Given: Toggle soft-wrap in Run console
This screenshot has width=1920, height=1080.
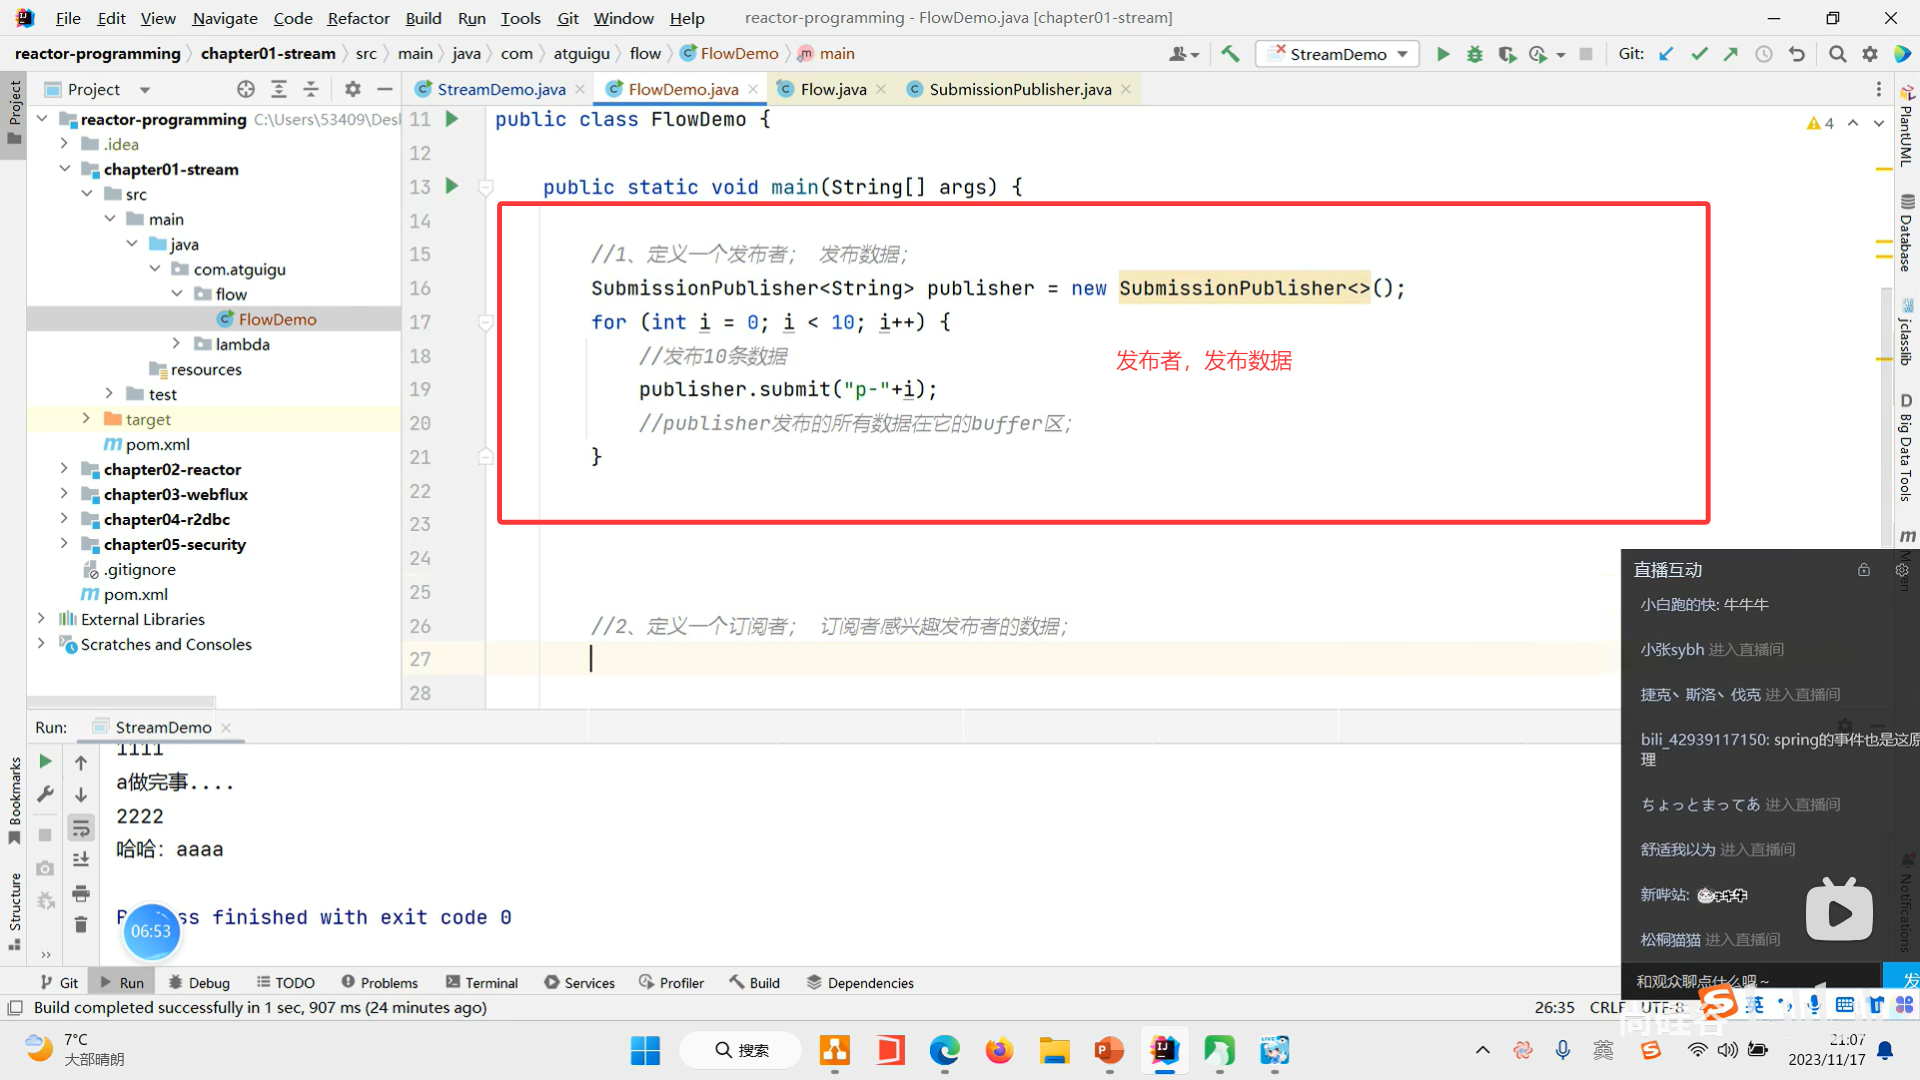Looking at the screenshot, I should [81, 828].
